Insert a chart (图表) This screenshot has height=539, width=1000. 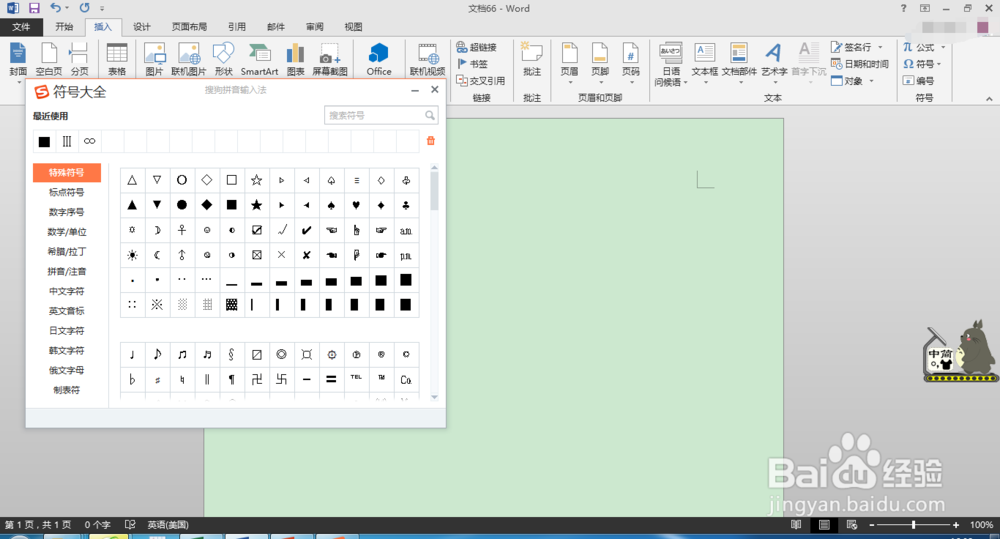point(295,59)
